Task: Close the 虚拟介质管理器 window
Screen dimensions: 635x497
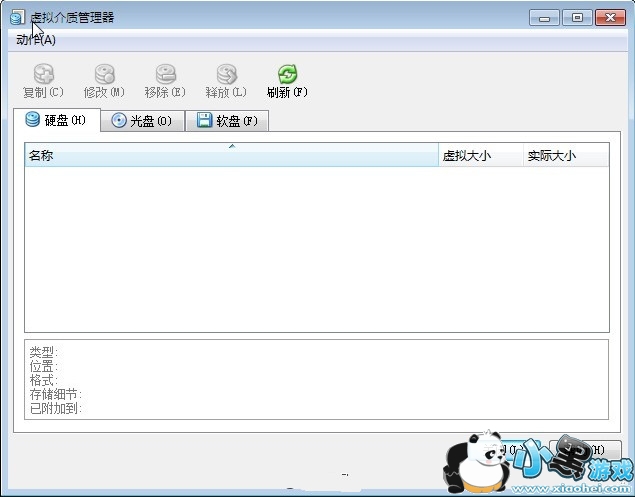Action: point(610,18)
